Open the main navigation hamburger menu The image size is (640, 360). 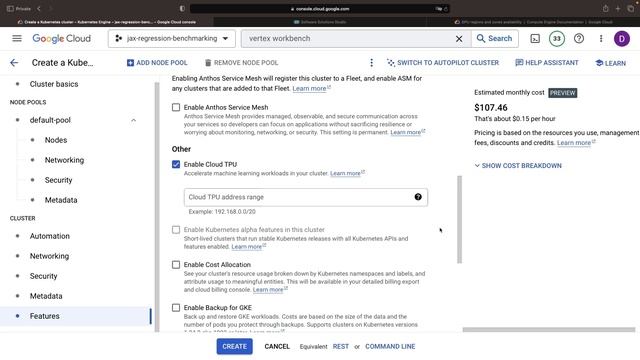click(x=17, y=38)
